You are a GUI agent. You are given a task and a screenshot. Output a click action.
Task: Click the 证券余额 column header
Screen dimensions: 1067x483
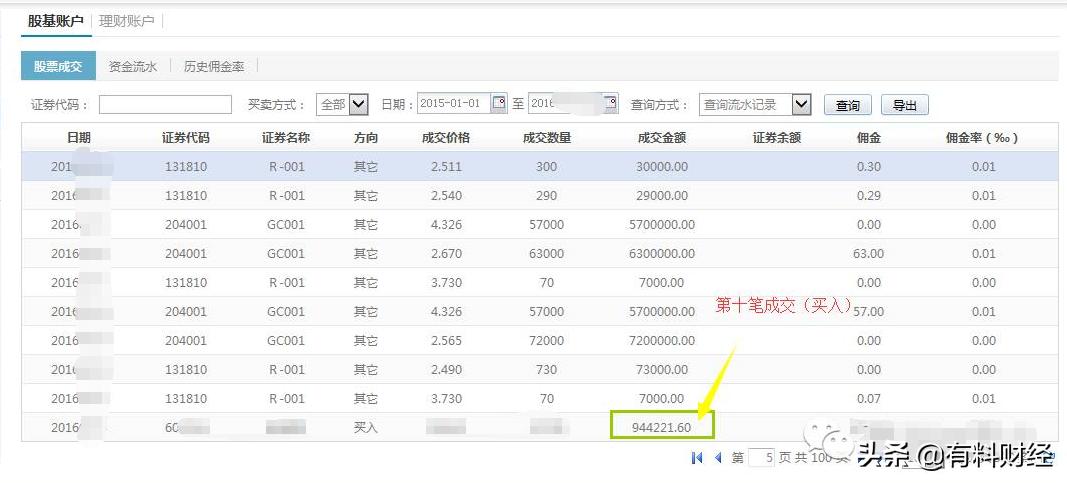777,137
